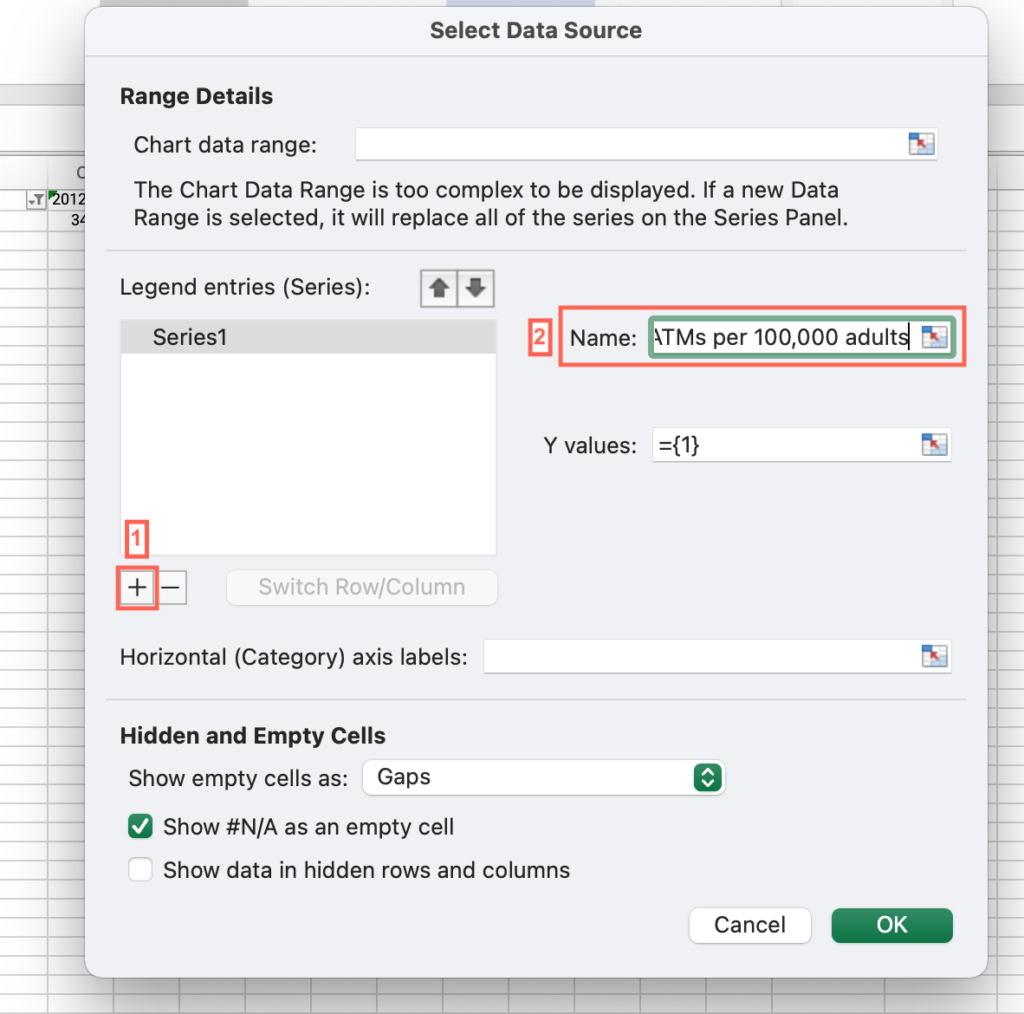Confirm the dialog with OK
The height and width of the screenshot is (1014, 1024).
(x=891, y=925)
